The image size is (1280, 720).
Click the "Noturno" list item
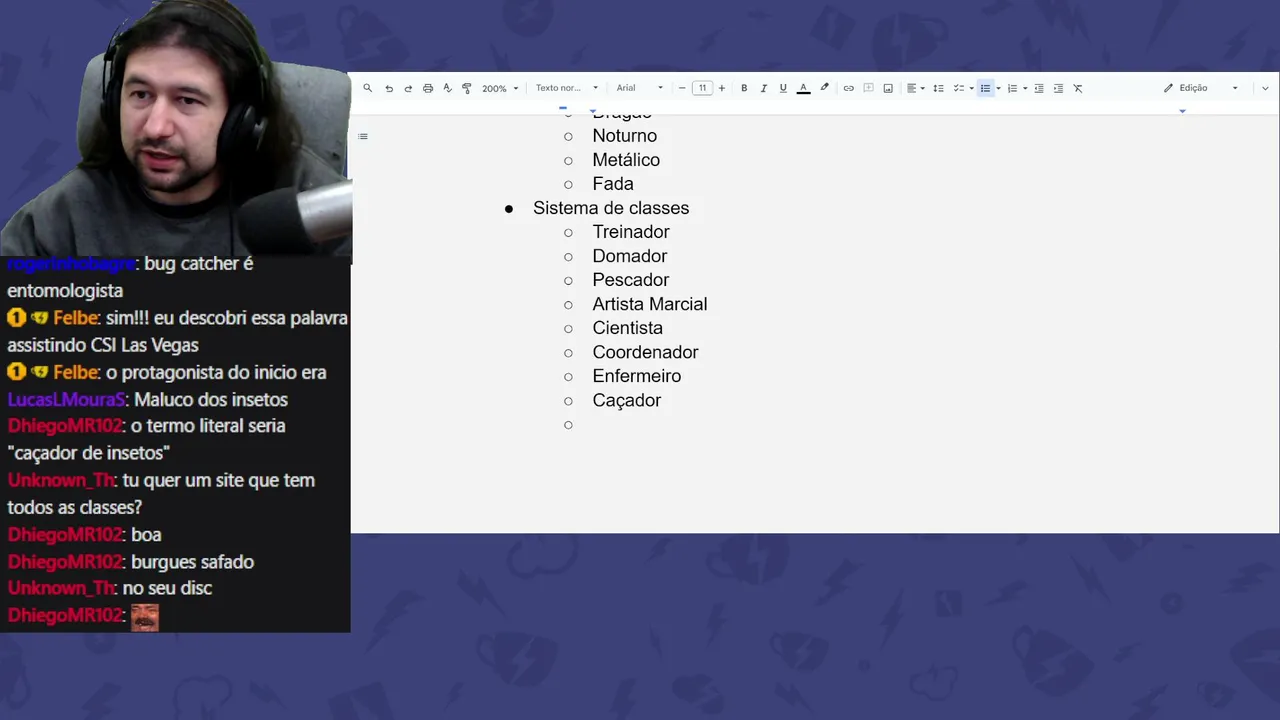coord(625,136)
